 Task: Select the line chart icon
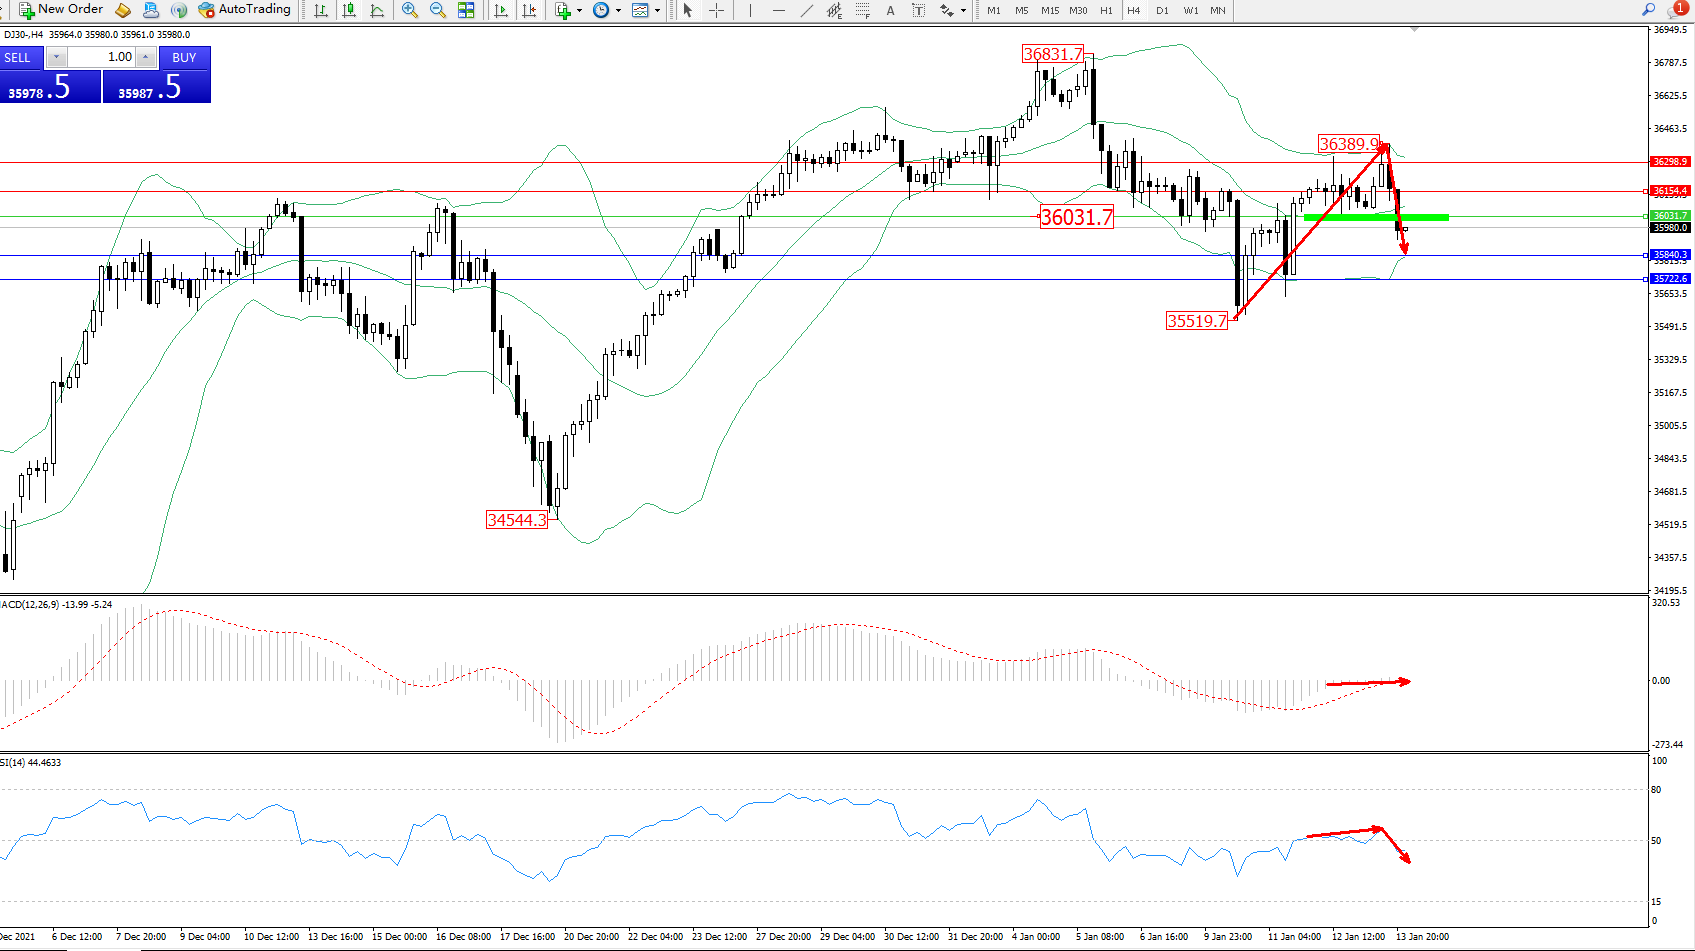377,10
